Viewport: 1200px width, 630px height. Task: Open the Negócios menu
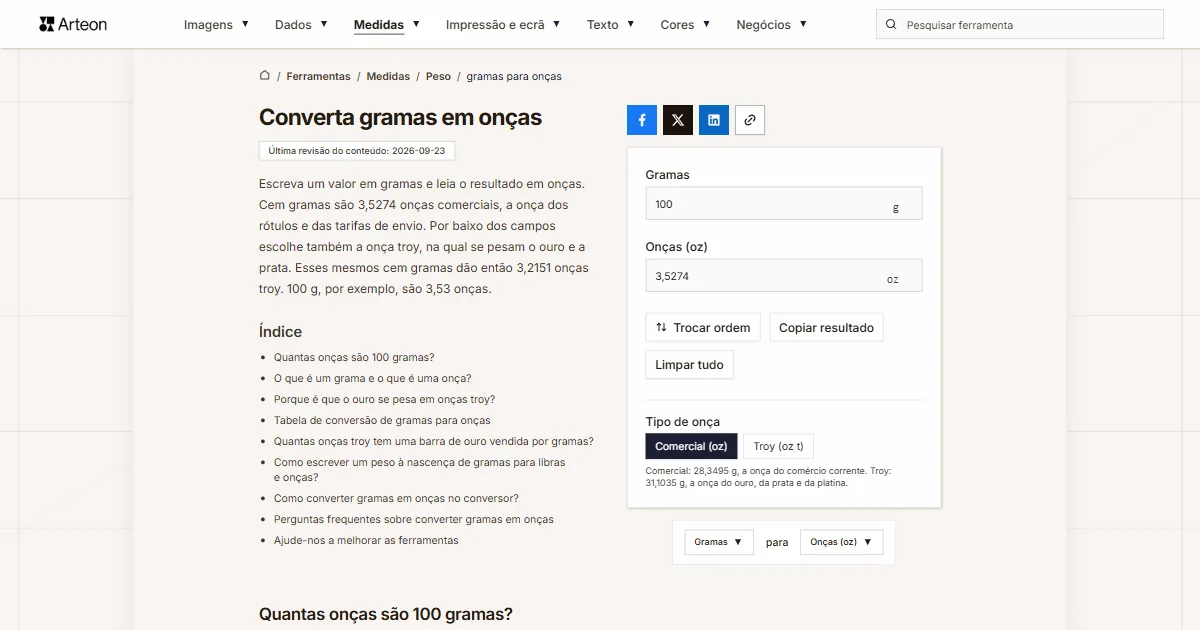coord(771,25)
